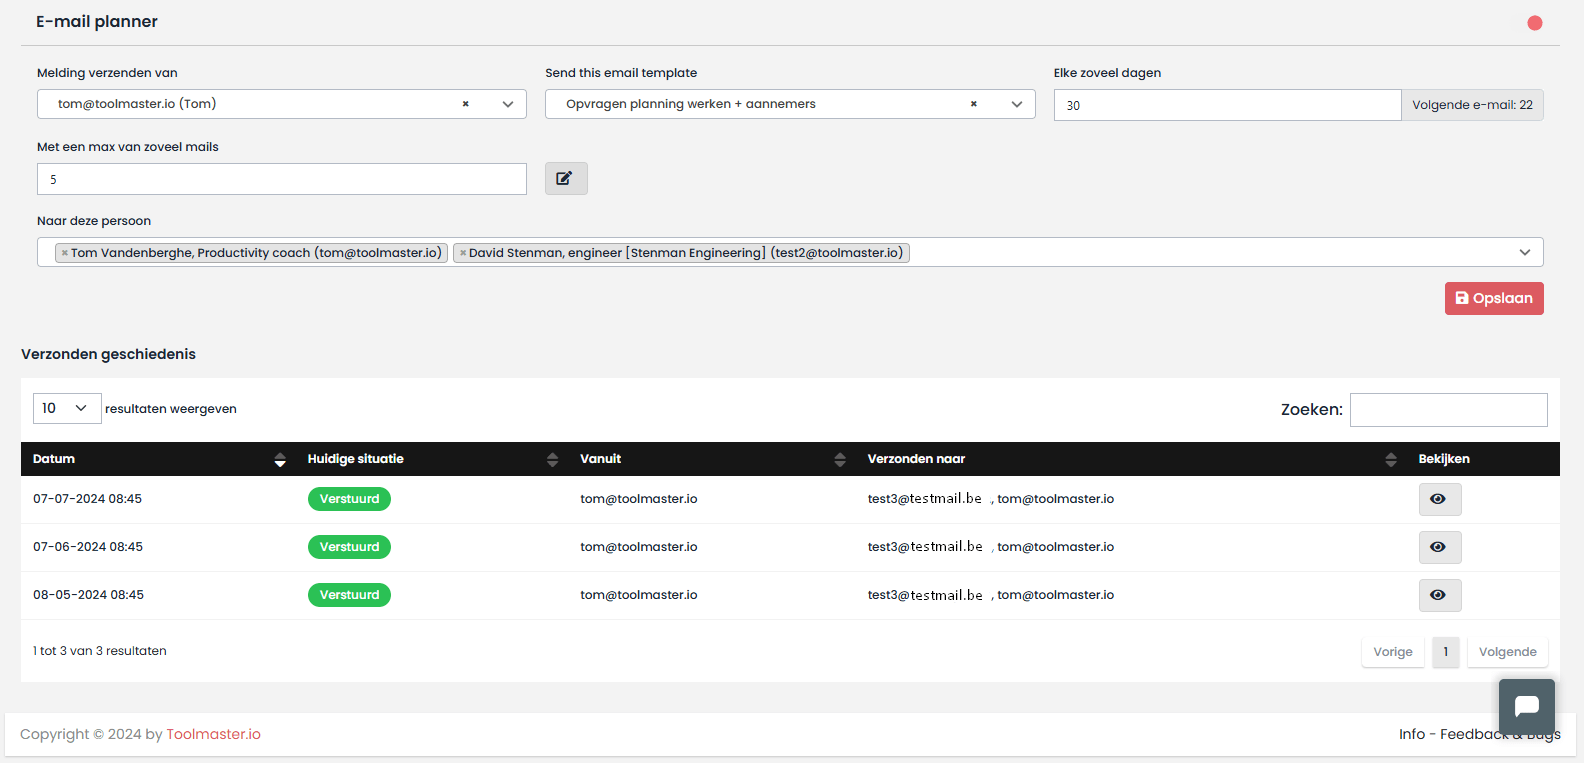Focus the Elke zoveel dagen input

pyautogui.click(x=1227, y=105)
